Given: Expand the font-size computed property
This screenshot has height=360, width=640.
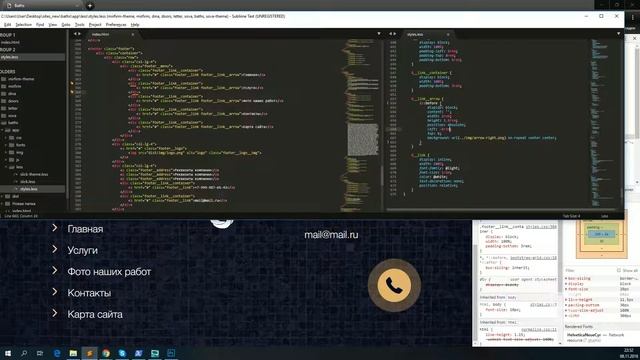Looking at the screenshot, I should click(x=566, y=289).
